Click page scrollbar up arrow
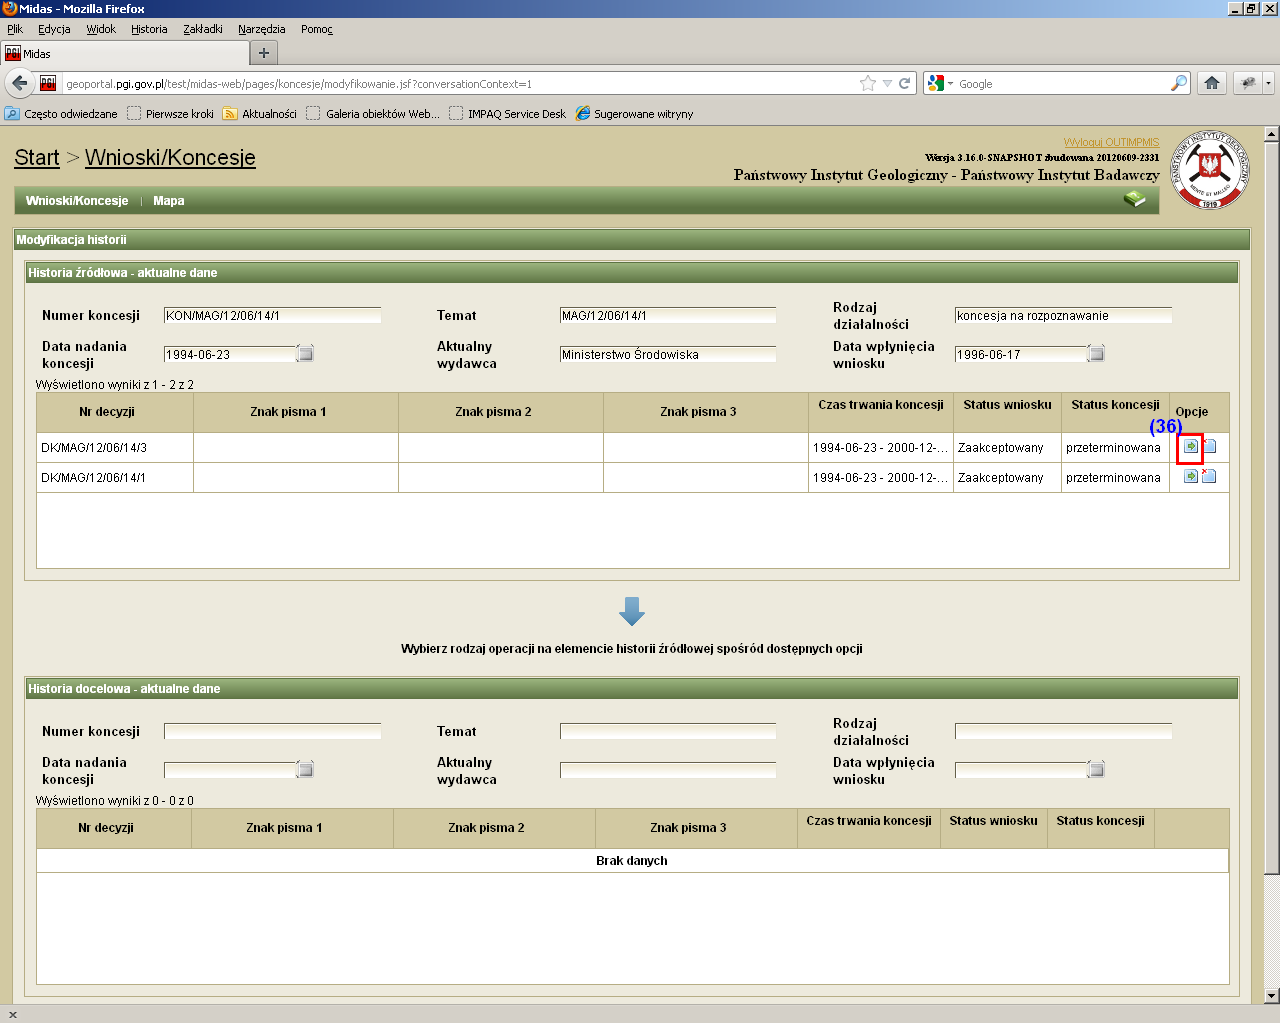1280x1024 pixels. coord(1272,134)
